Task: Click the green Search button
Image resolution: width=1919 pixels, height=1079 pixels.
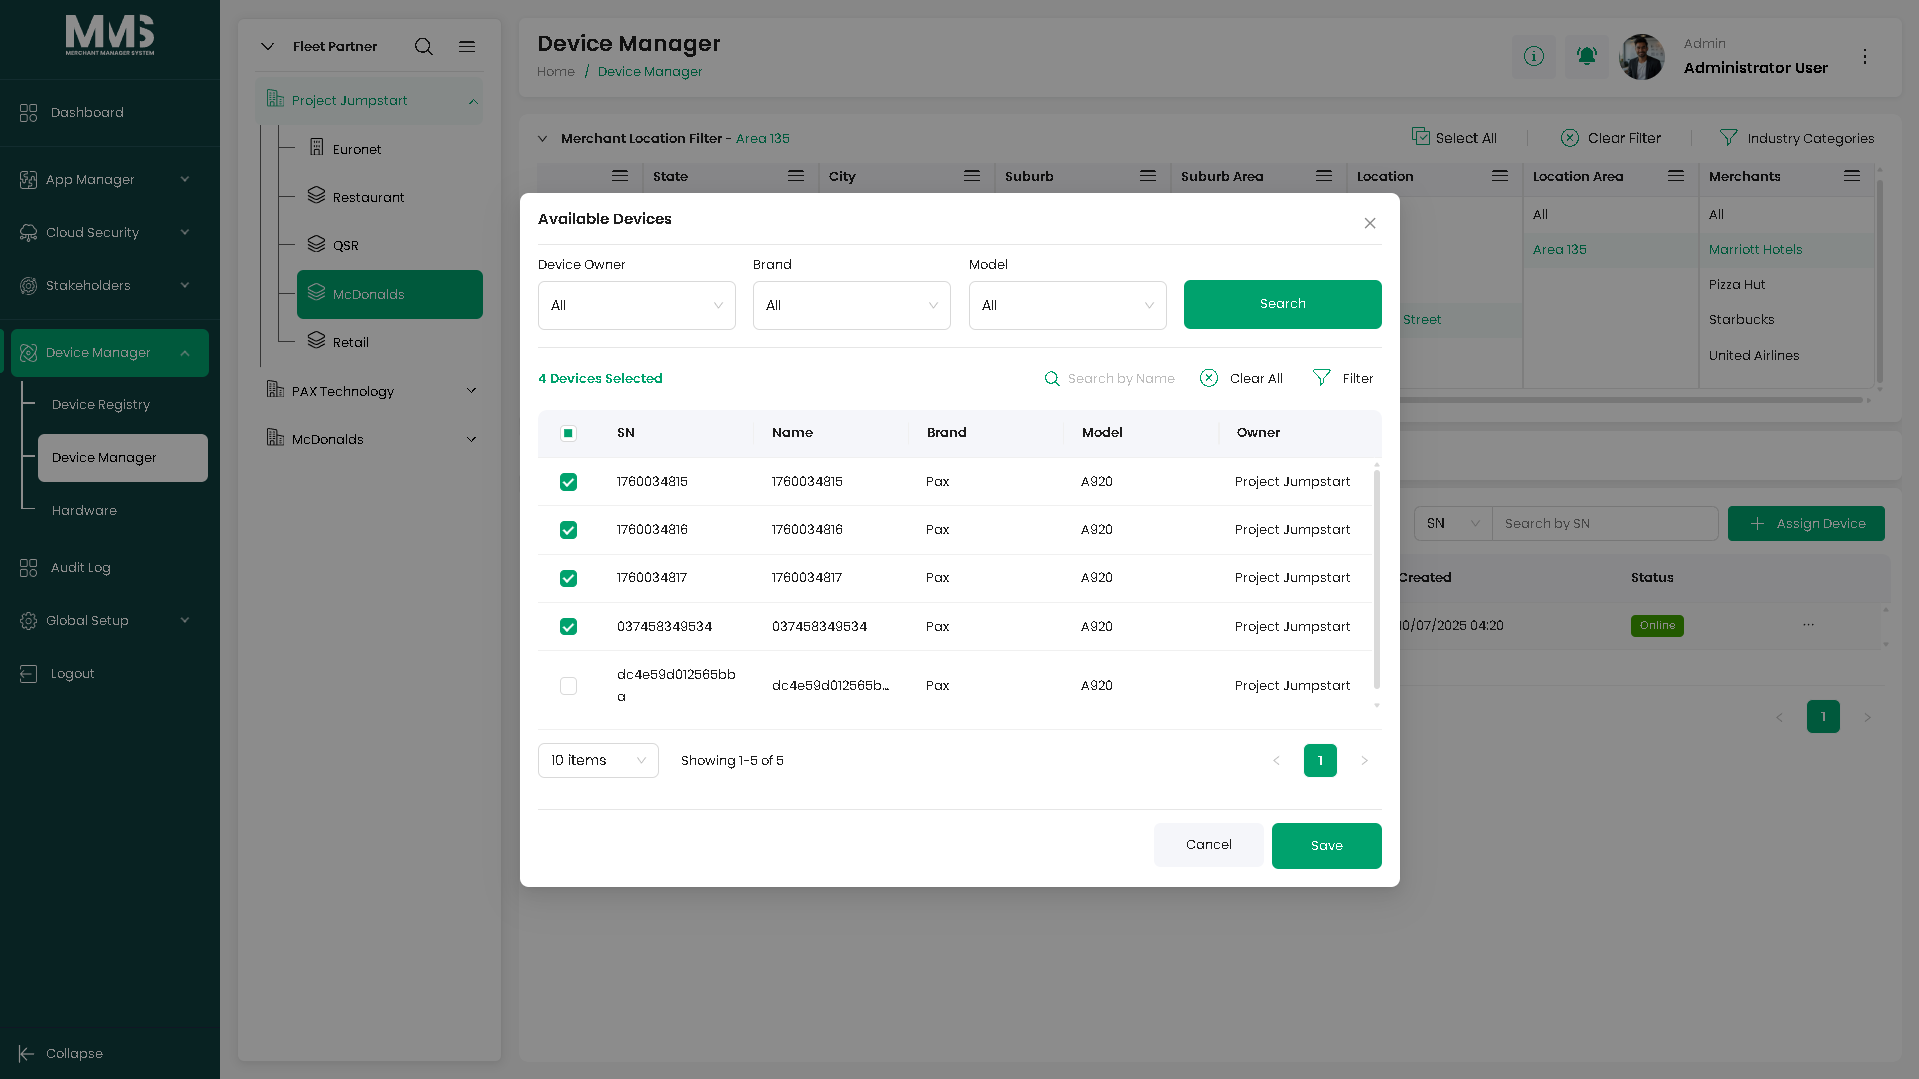Action: [1283, 304]
